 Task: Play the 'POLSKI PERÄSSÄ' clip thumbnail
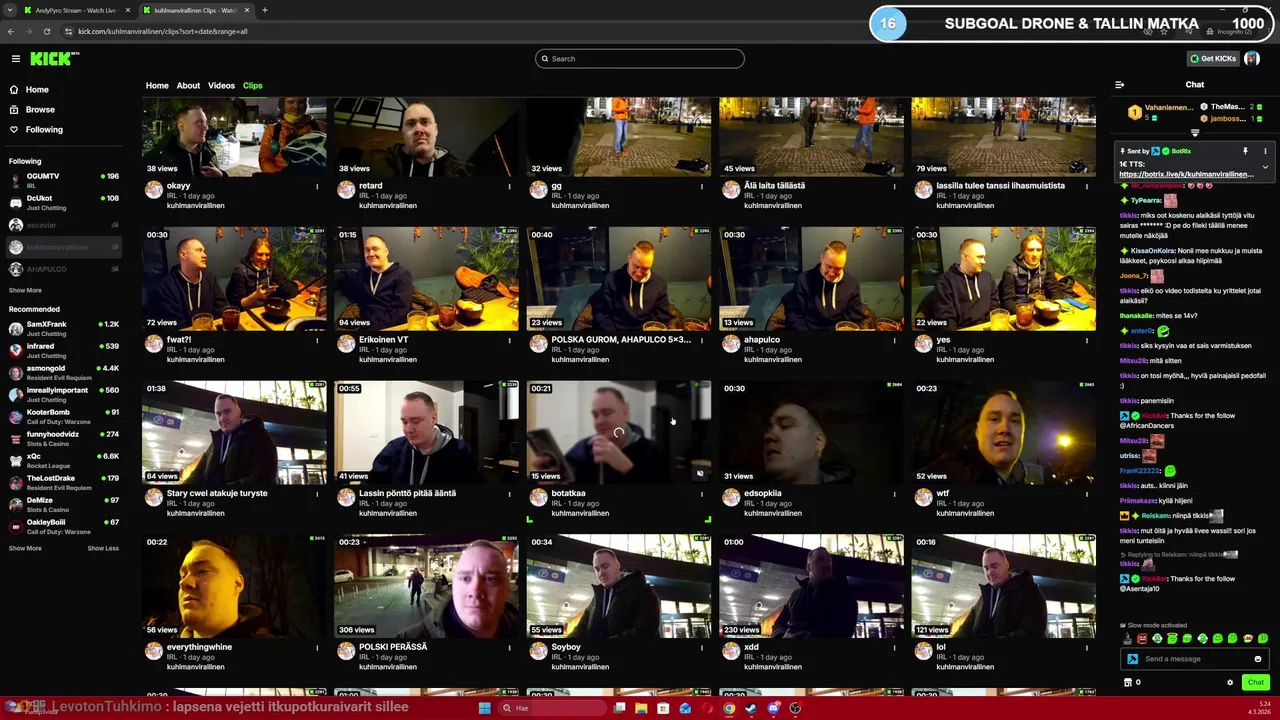pos(426,586)
